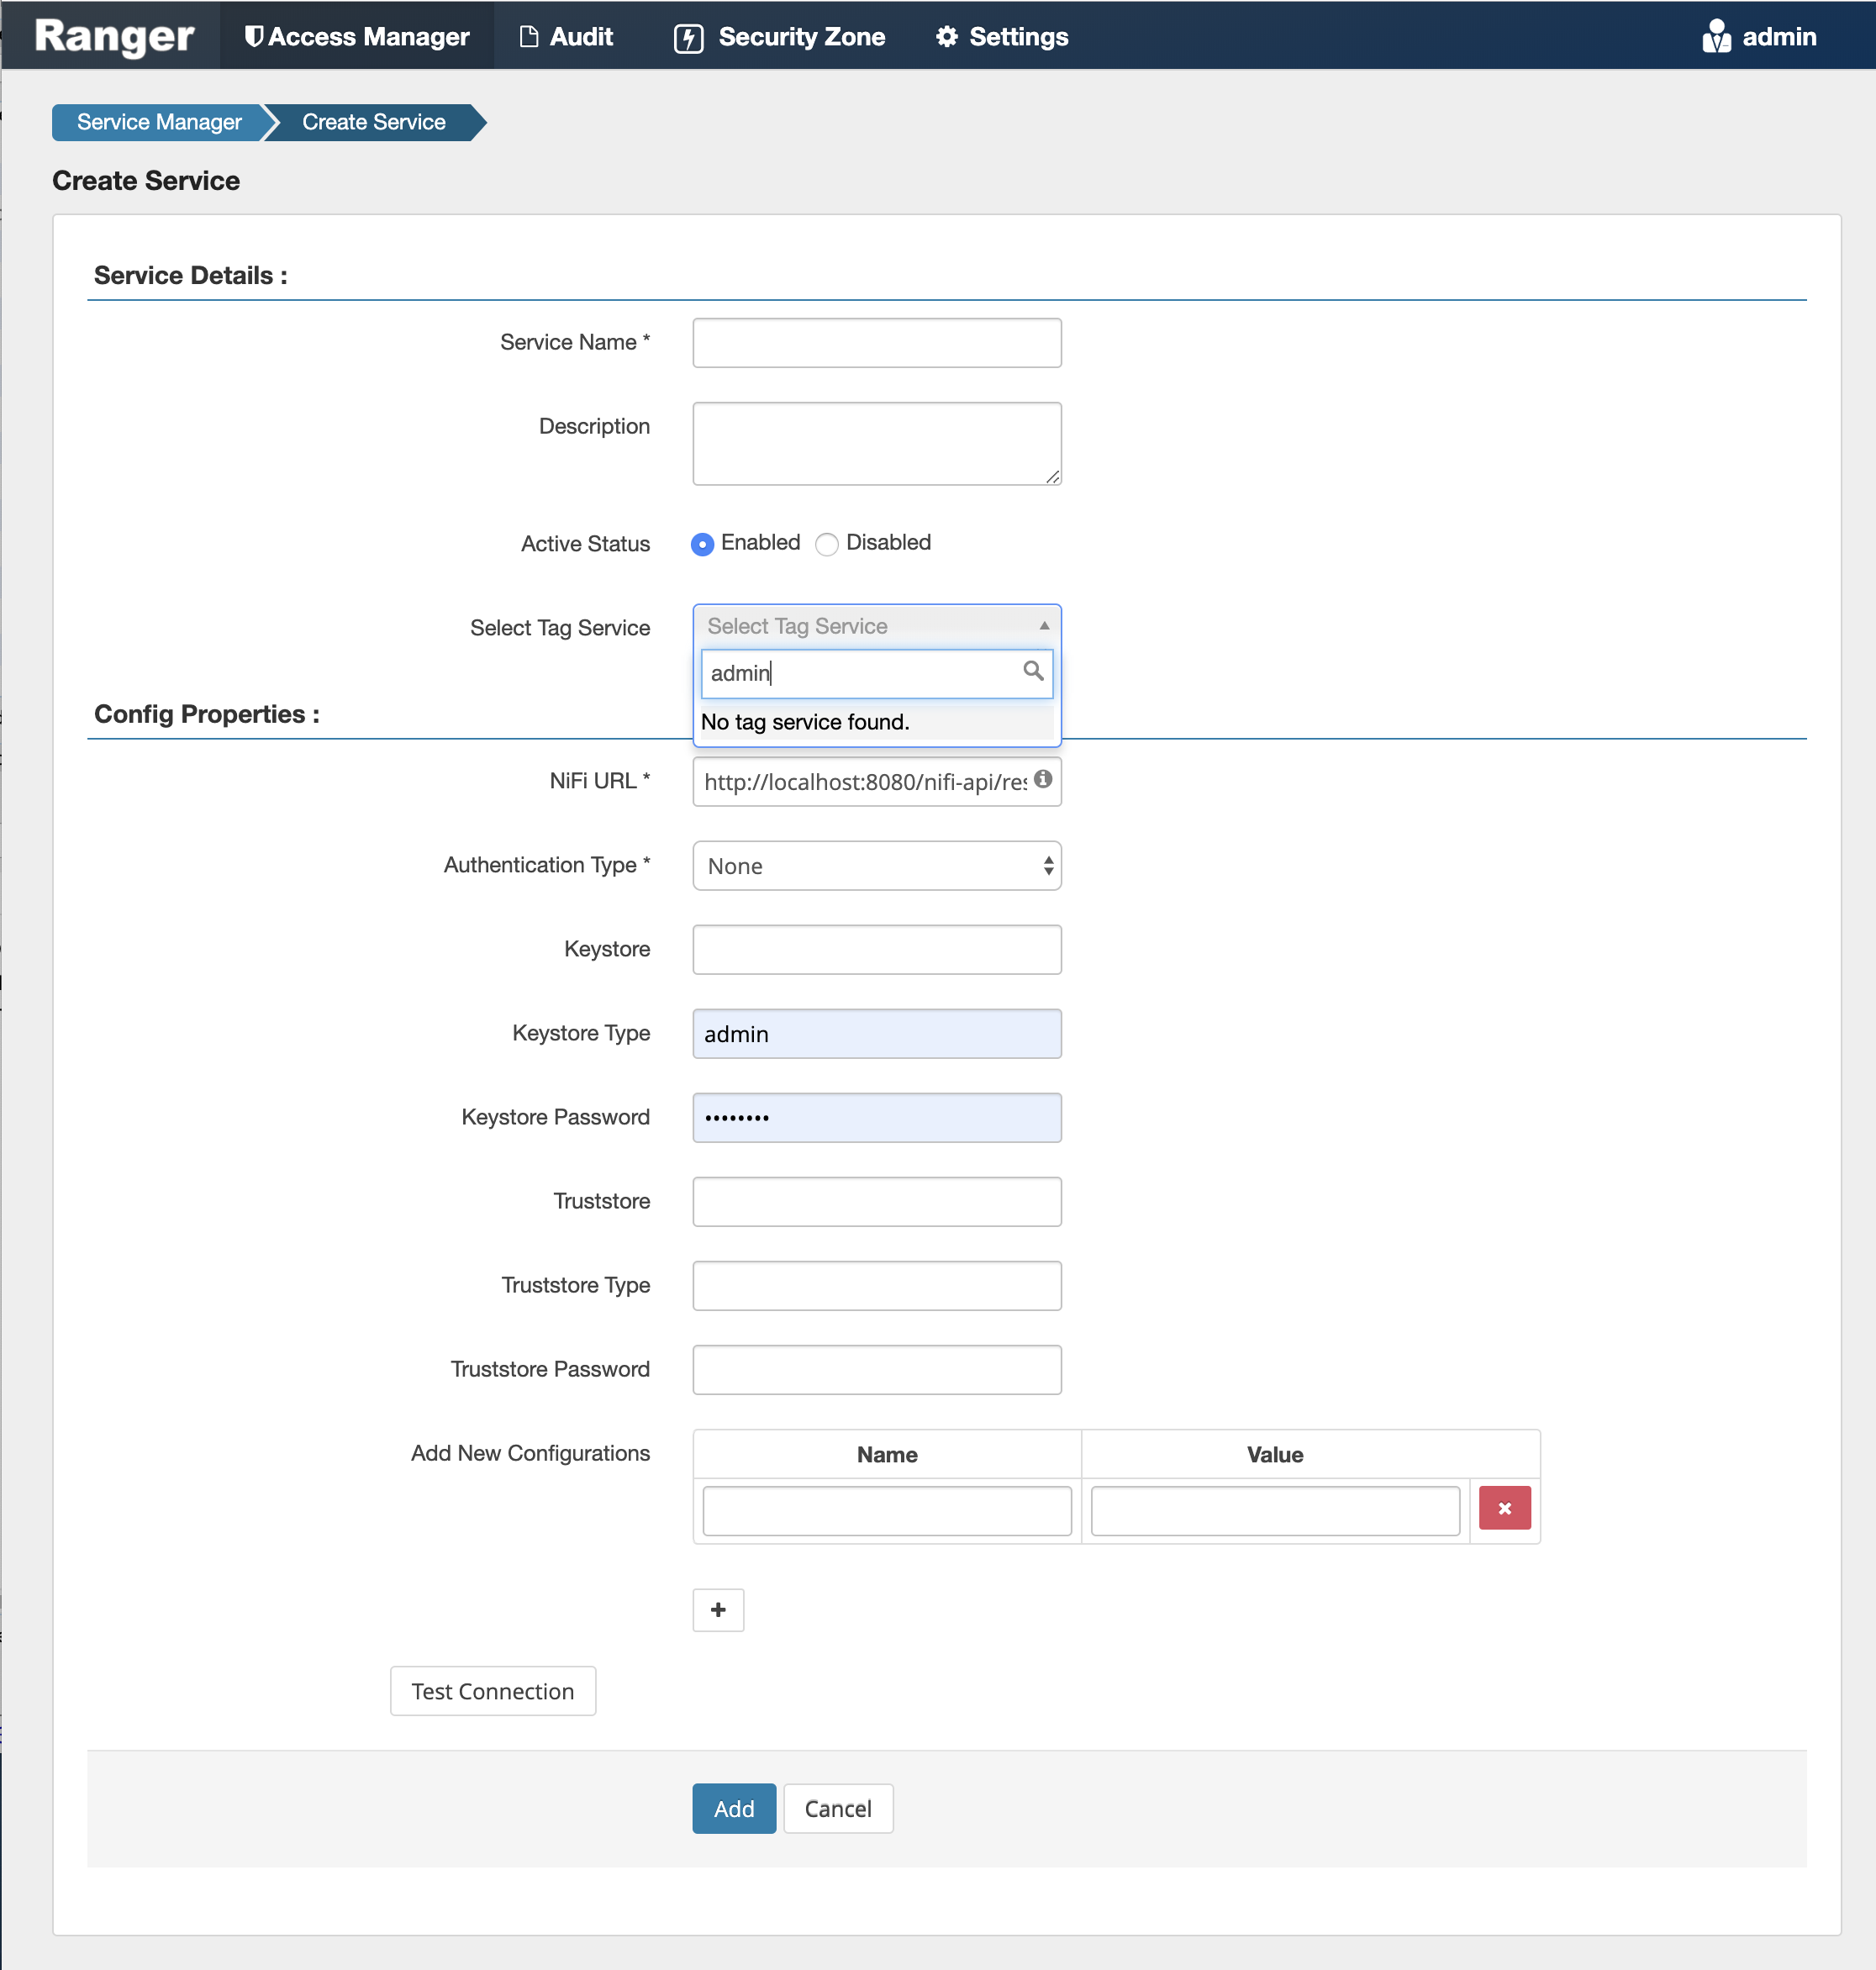Navigate to Service Manager breadcrumb
Image resolution: width=1876 pixels, height=1970 pixels.
pyautogui.click(x=158, y=122)
